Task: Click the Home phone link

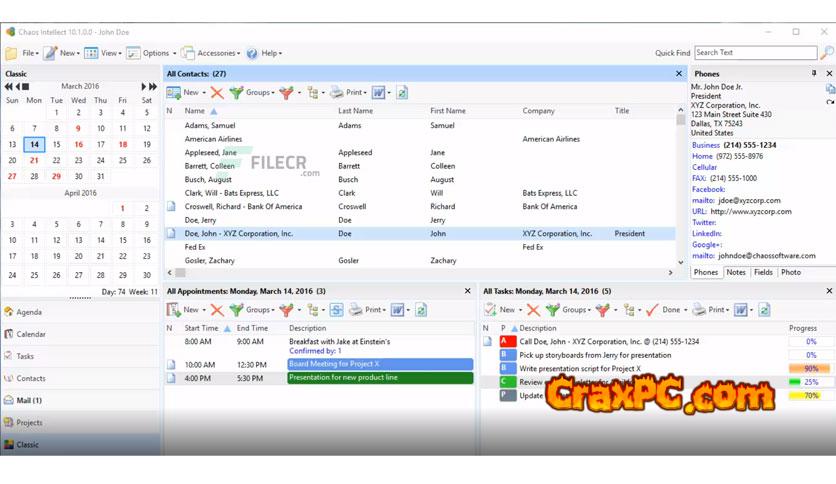Action: point(702,156)
